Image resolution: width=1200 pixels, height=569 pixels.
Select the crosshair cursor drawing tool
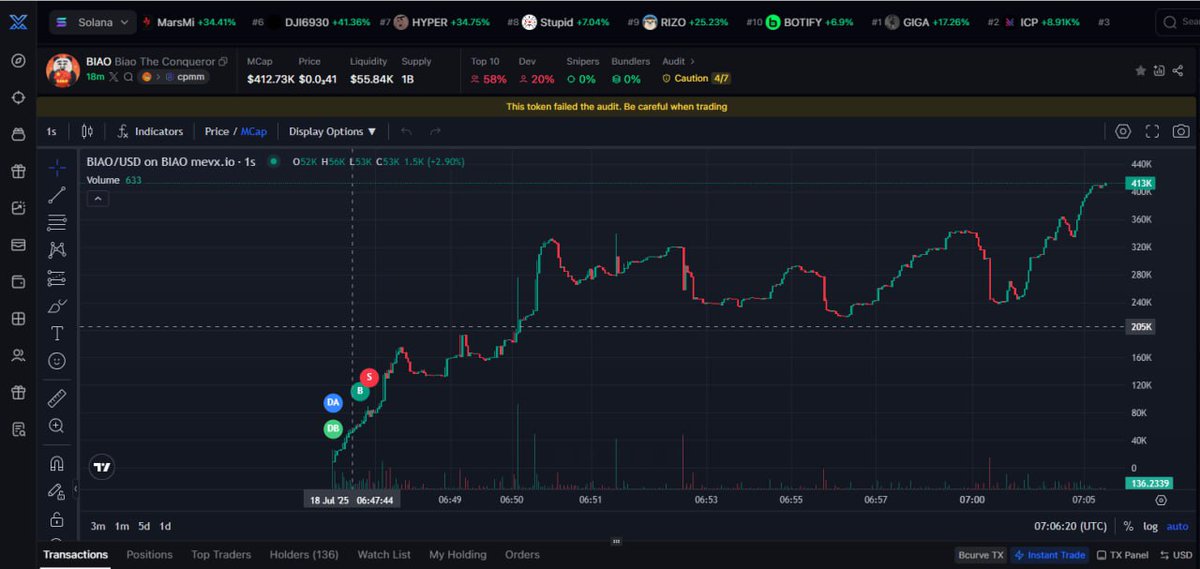click(57, 167)
